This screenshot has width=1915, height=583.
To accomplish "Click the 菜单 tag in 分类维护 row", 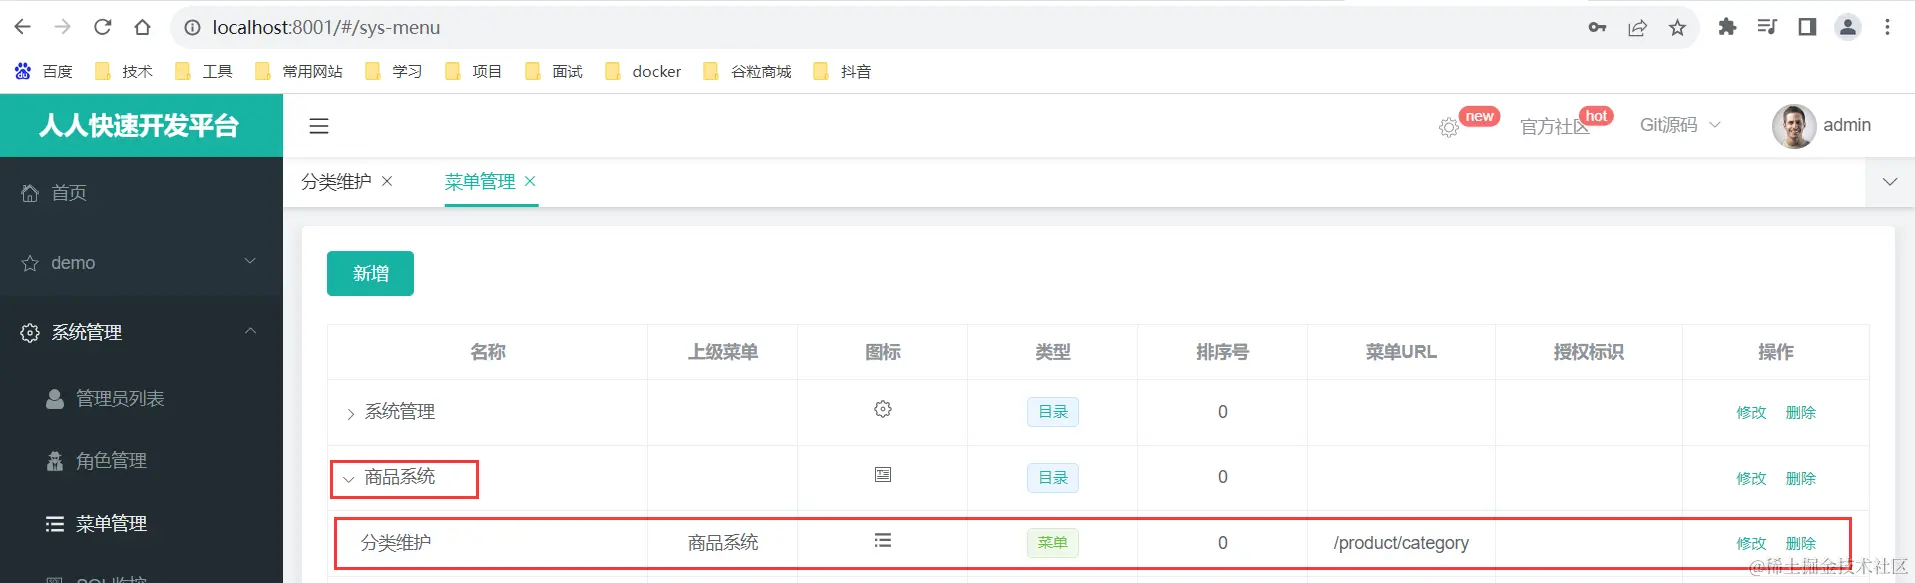I will click(x=1053, y=543).
